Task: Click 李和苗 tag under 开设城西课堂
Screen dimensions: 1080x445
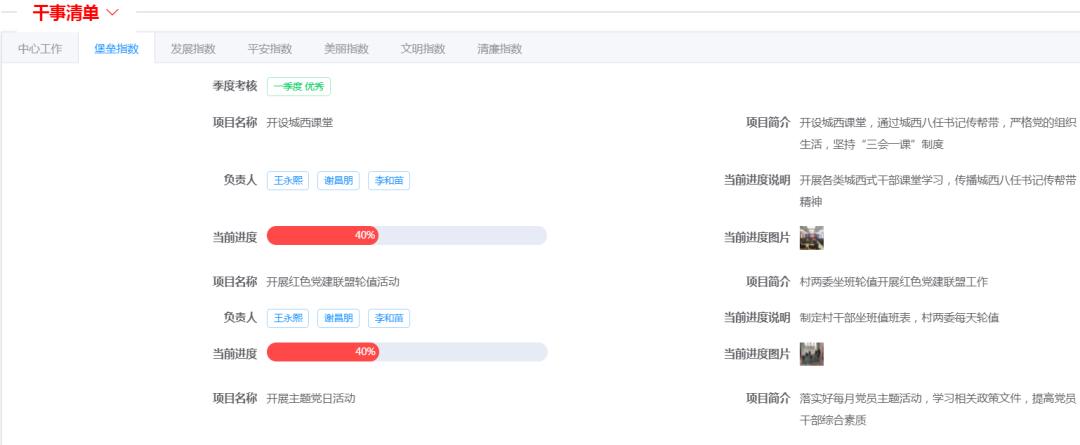Action: [389, 180]
